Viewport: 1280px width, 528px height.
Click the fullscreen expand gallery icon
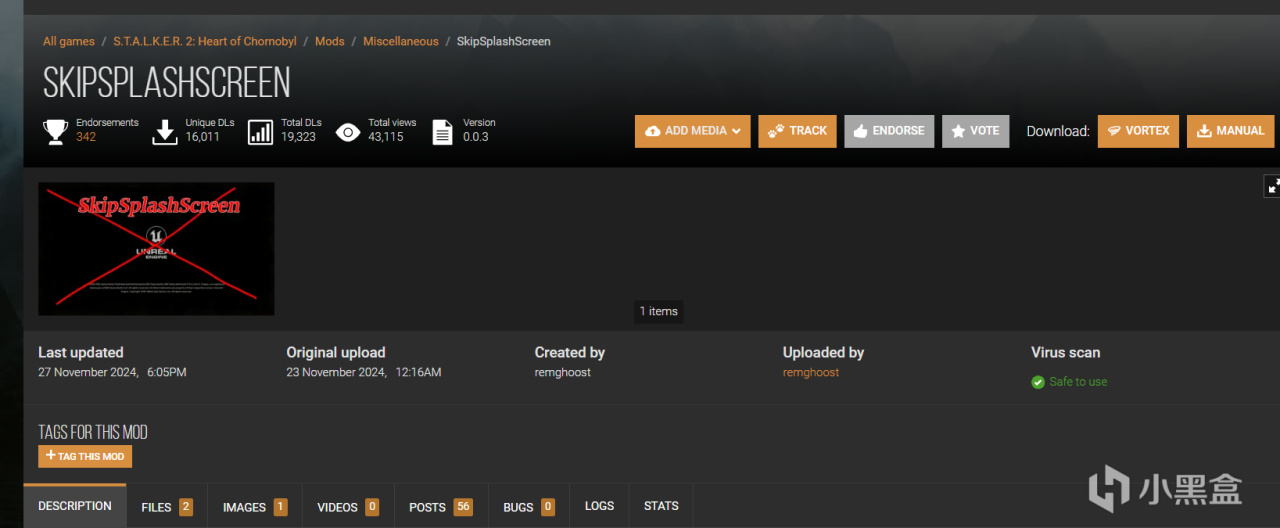(1273, 185)
